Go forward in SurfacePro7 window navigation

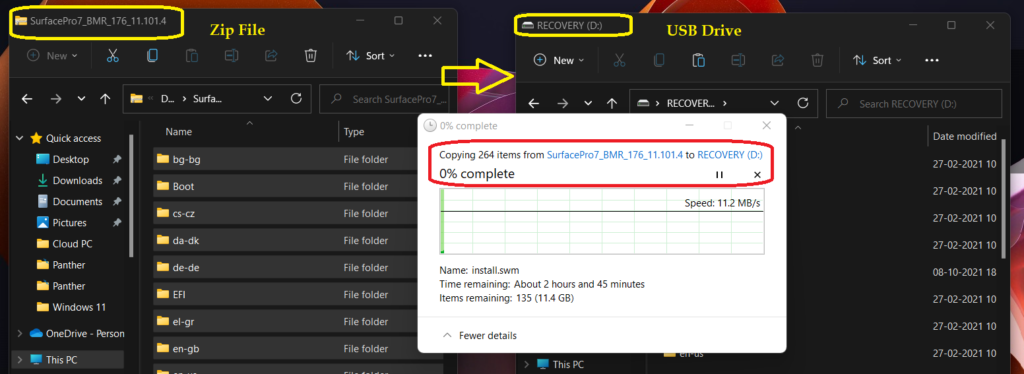point(56,99)
